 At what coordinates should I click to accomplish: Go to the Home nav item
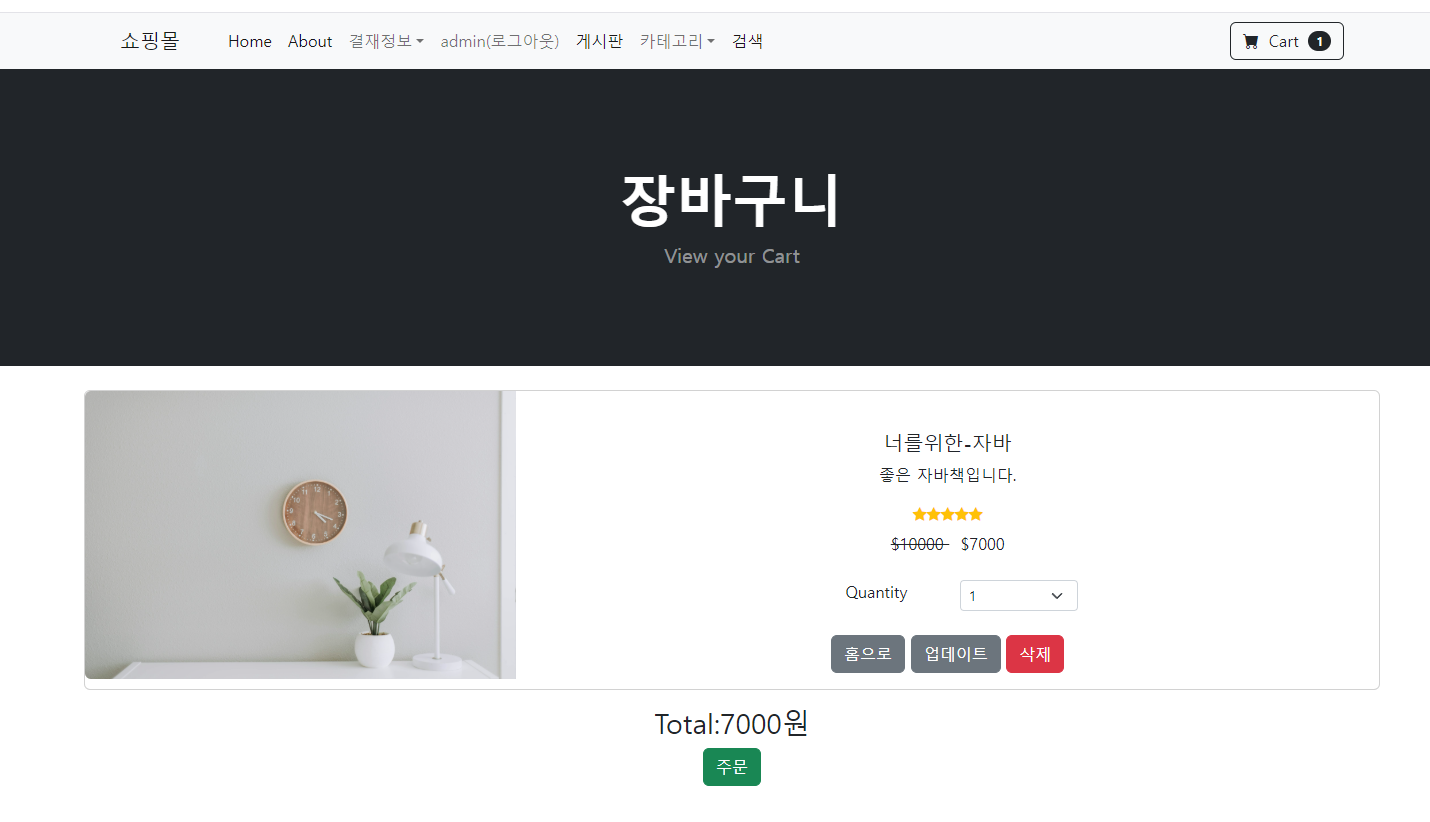pos(250,41)
